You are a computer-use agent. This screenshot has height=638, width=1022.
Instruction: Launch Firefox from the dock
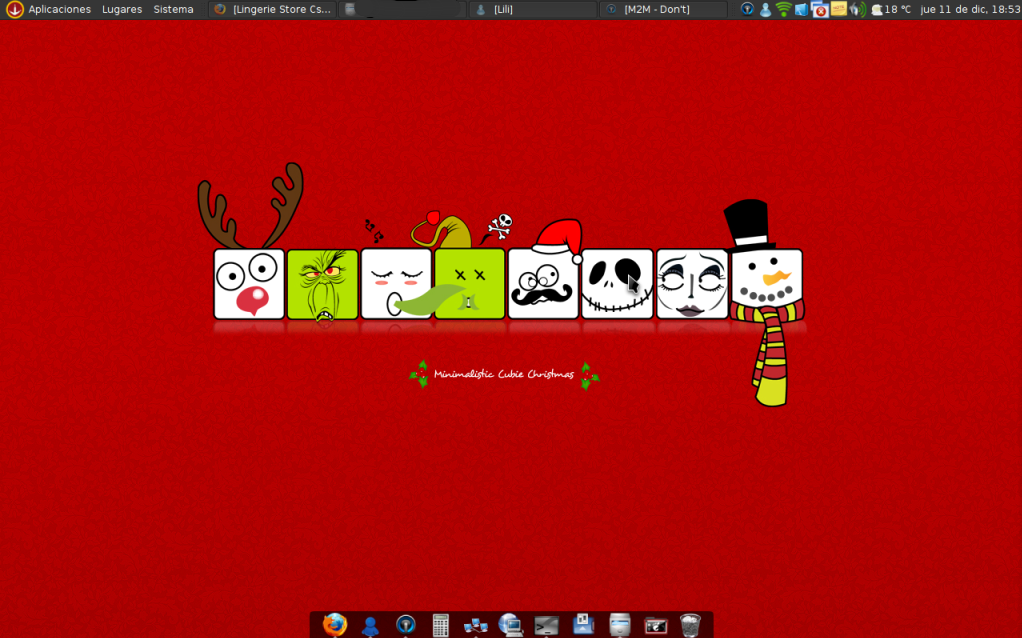(x=334, y=625)
